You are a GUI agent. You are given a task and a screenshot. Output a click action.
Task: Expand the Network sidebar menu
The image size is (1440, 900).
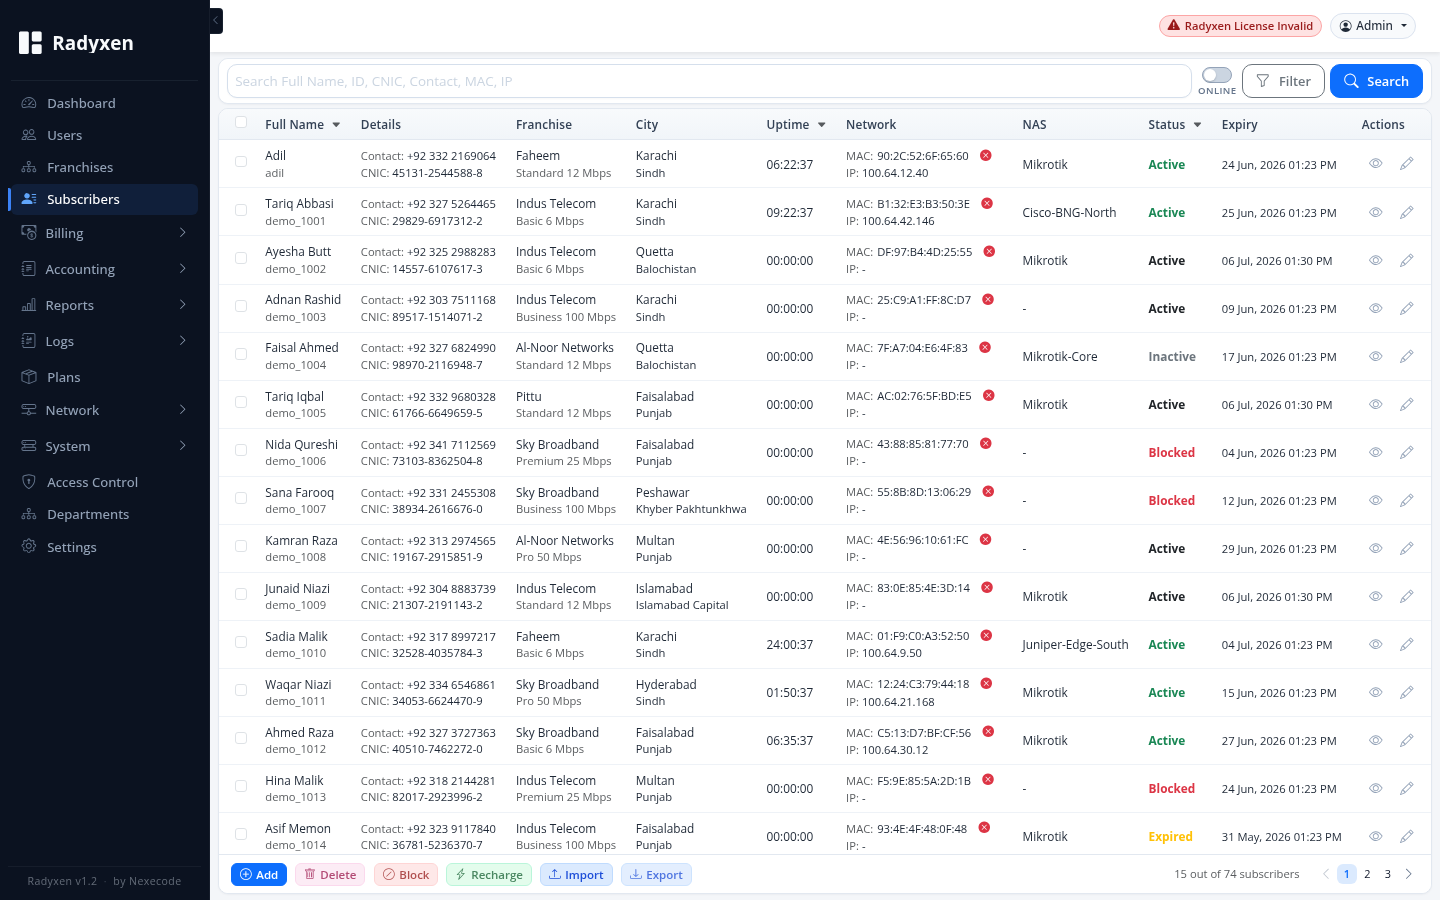pyautogui.click(x=104, y=410)
